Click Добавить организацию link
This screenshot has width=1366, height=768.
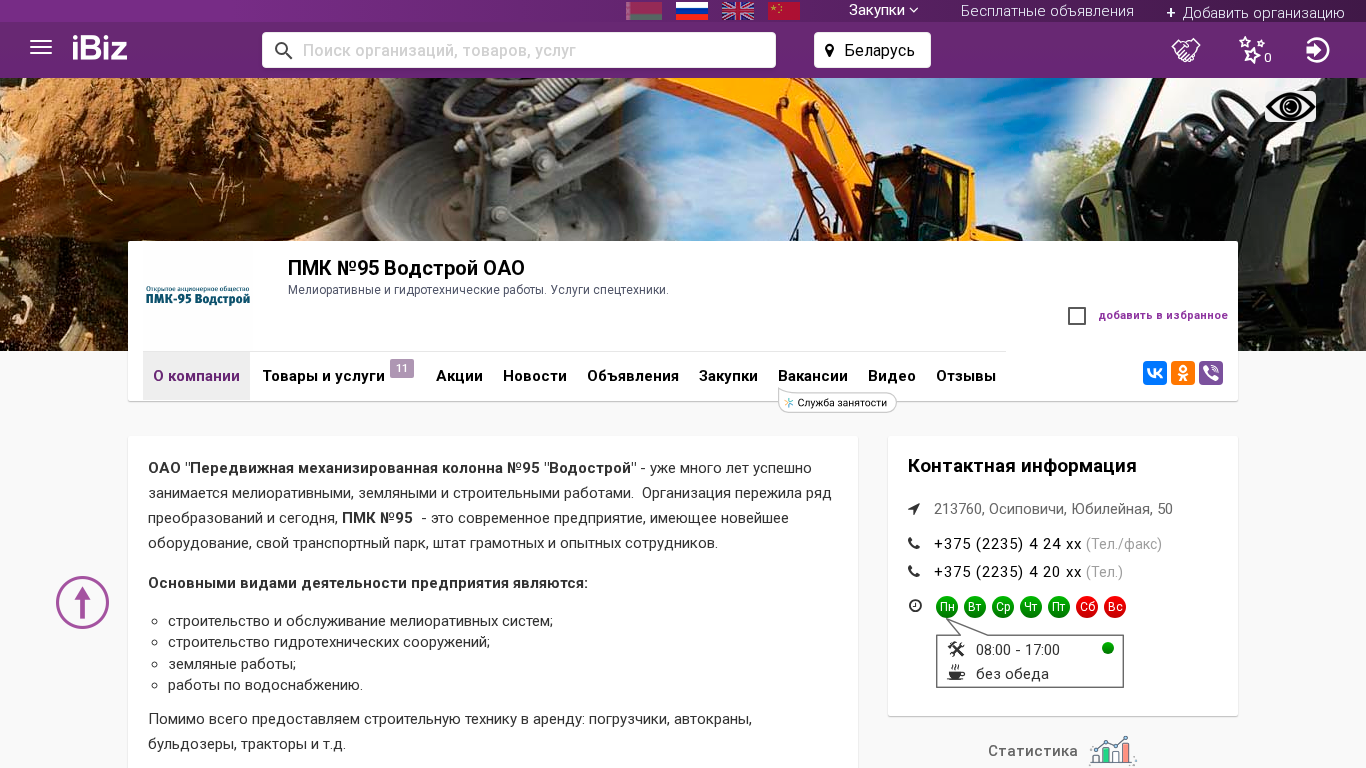click(x=1255, y=13)
